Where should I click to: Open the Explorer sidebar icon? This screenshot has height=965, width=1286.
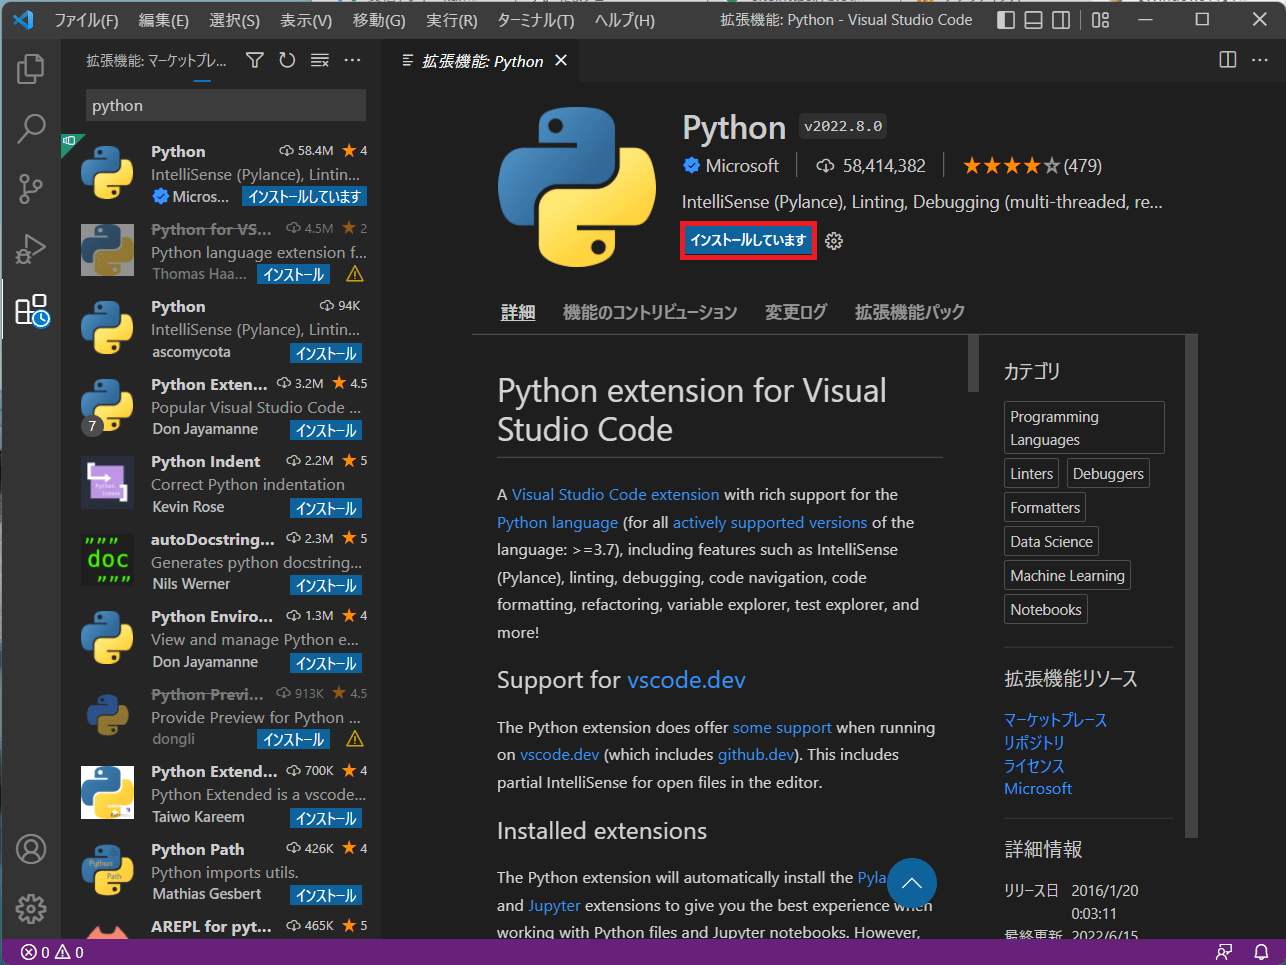(30, 68)
